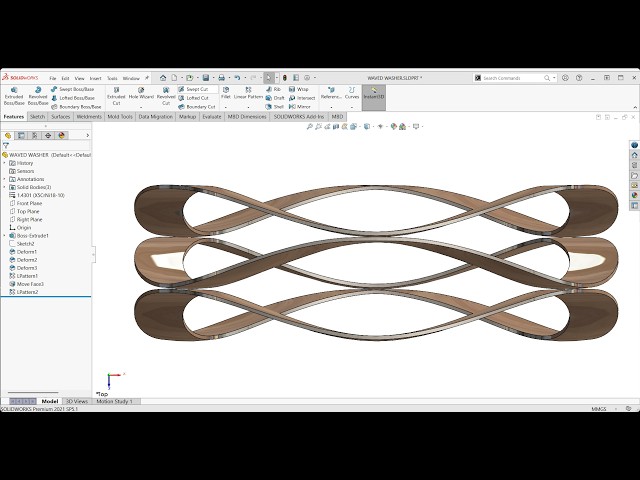Click the Print icon
Viewport: 640px width, 480px height.
tap(221, 78)
